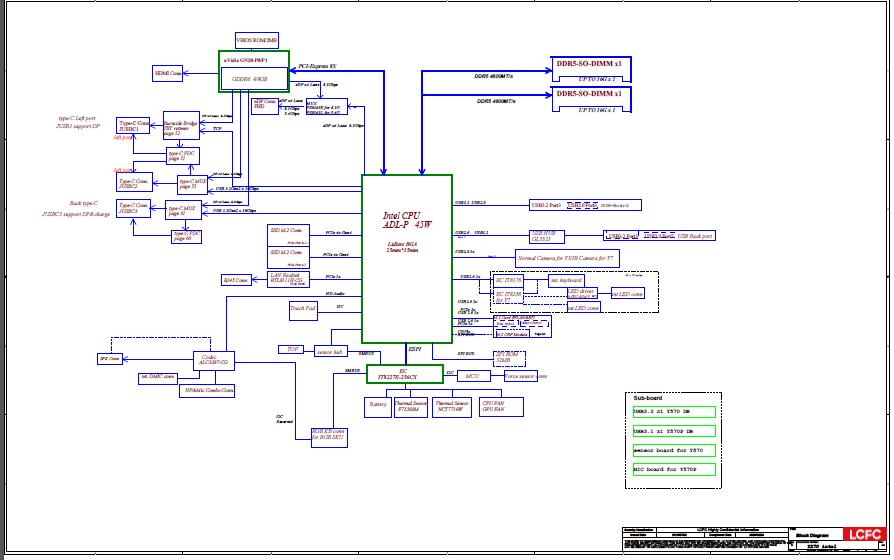894x560 pixels.
Task: Click the Type-C Conn JUSBC2 block
Action: pos(134,182)
